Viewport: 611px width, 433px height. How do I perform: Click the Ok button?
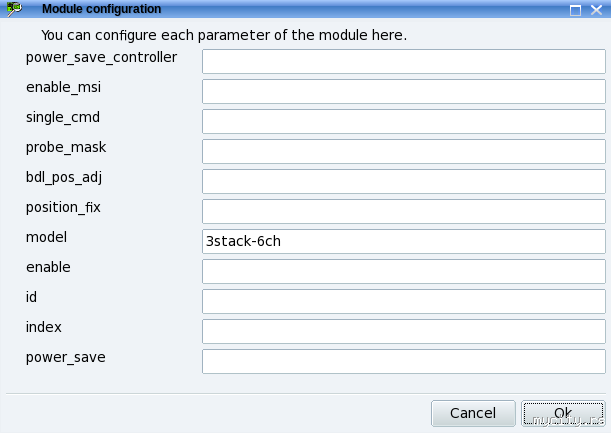[562, 413]
